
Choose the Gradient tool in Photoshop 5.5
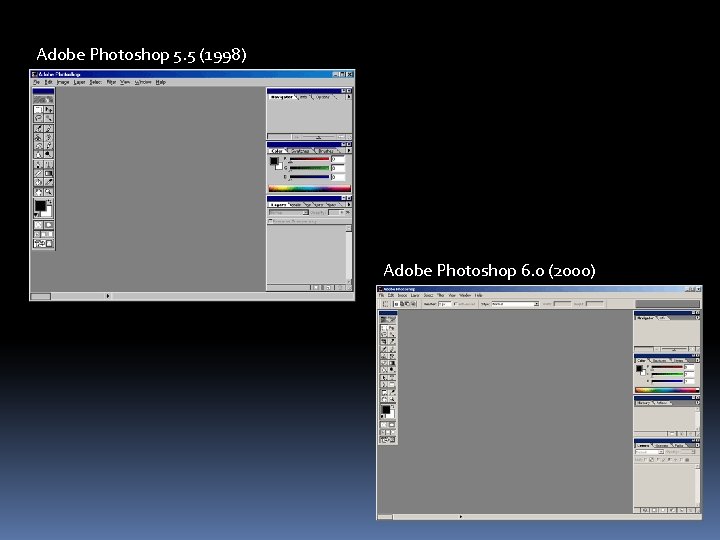pyautogui.click(x=49, y=173)
